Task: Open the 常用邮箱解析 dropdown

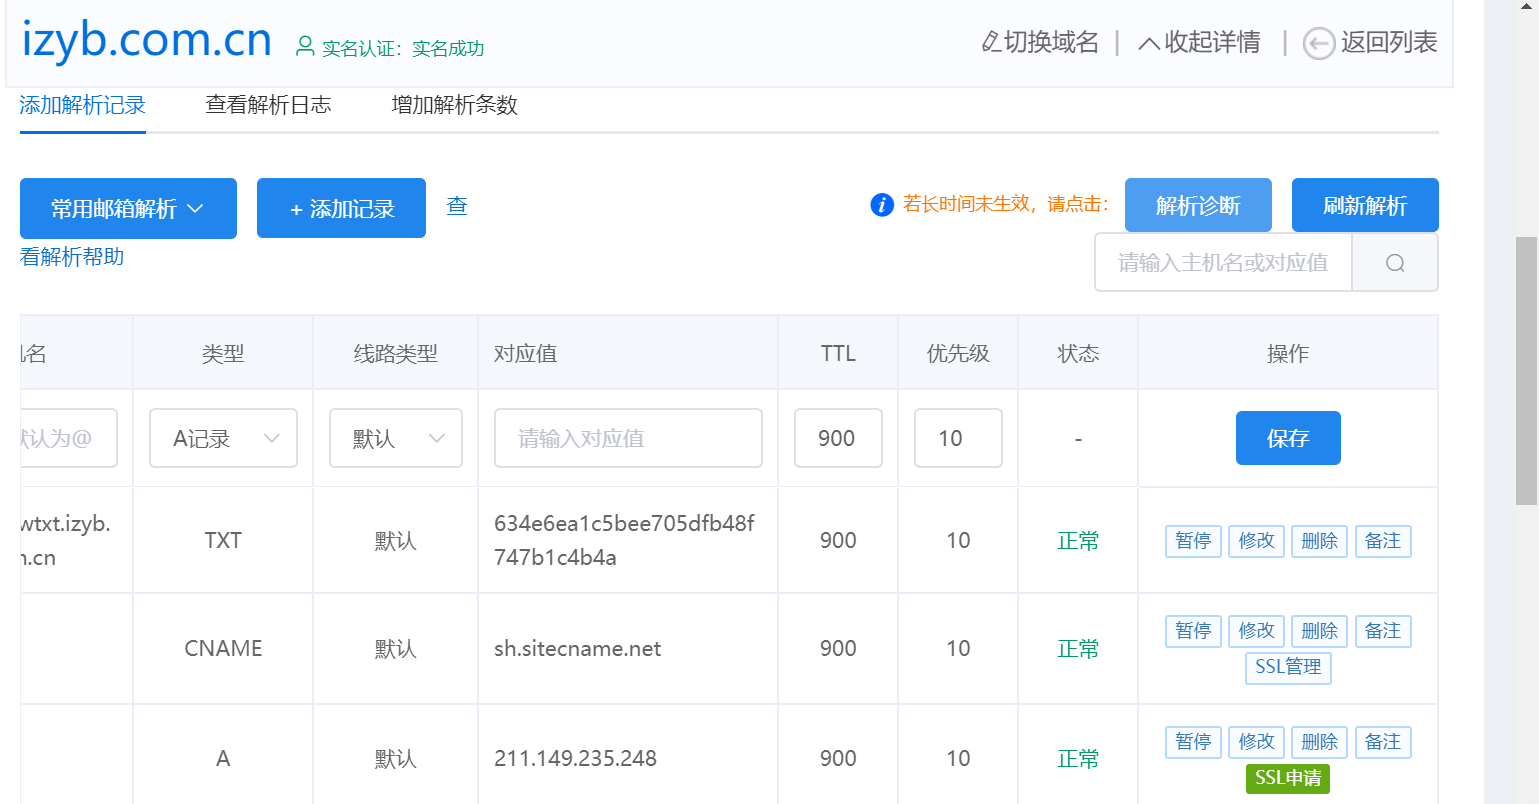Action: tap(128, 208)
